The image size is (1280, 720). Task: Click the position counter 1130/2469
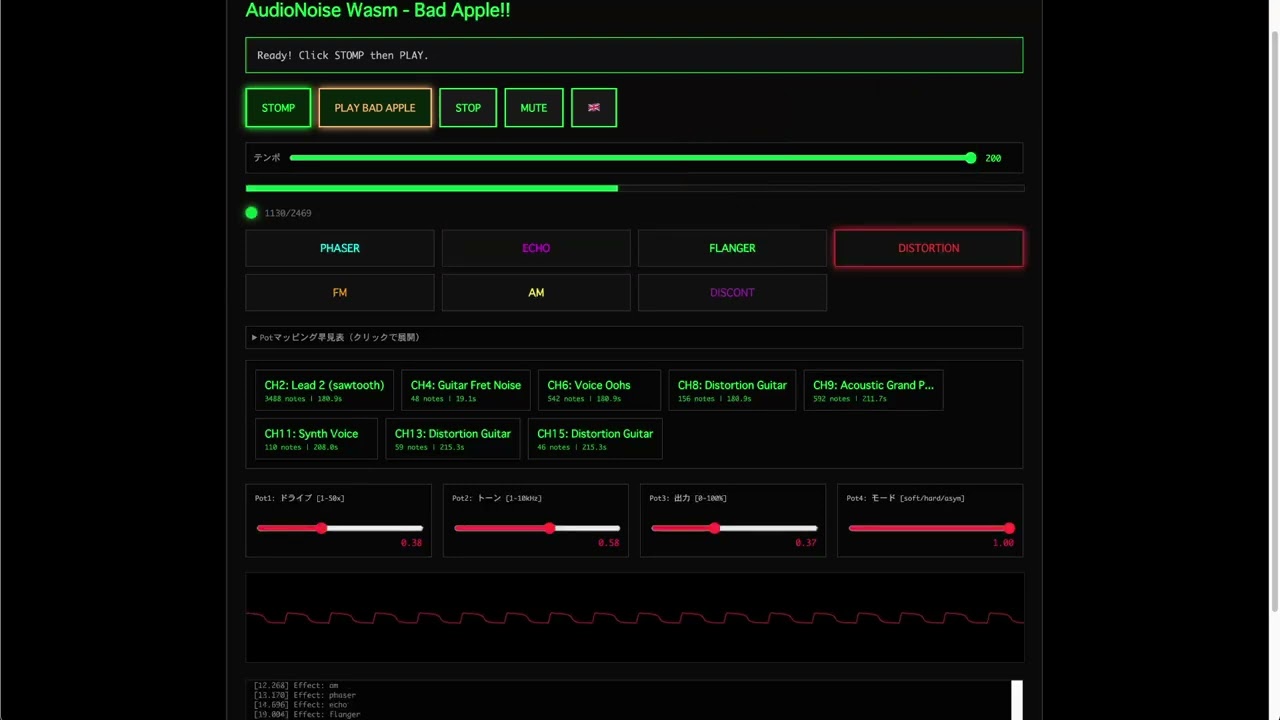pos(288,213)
